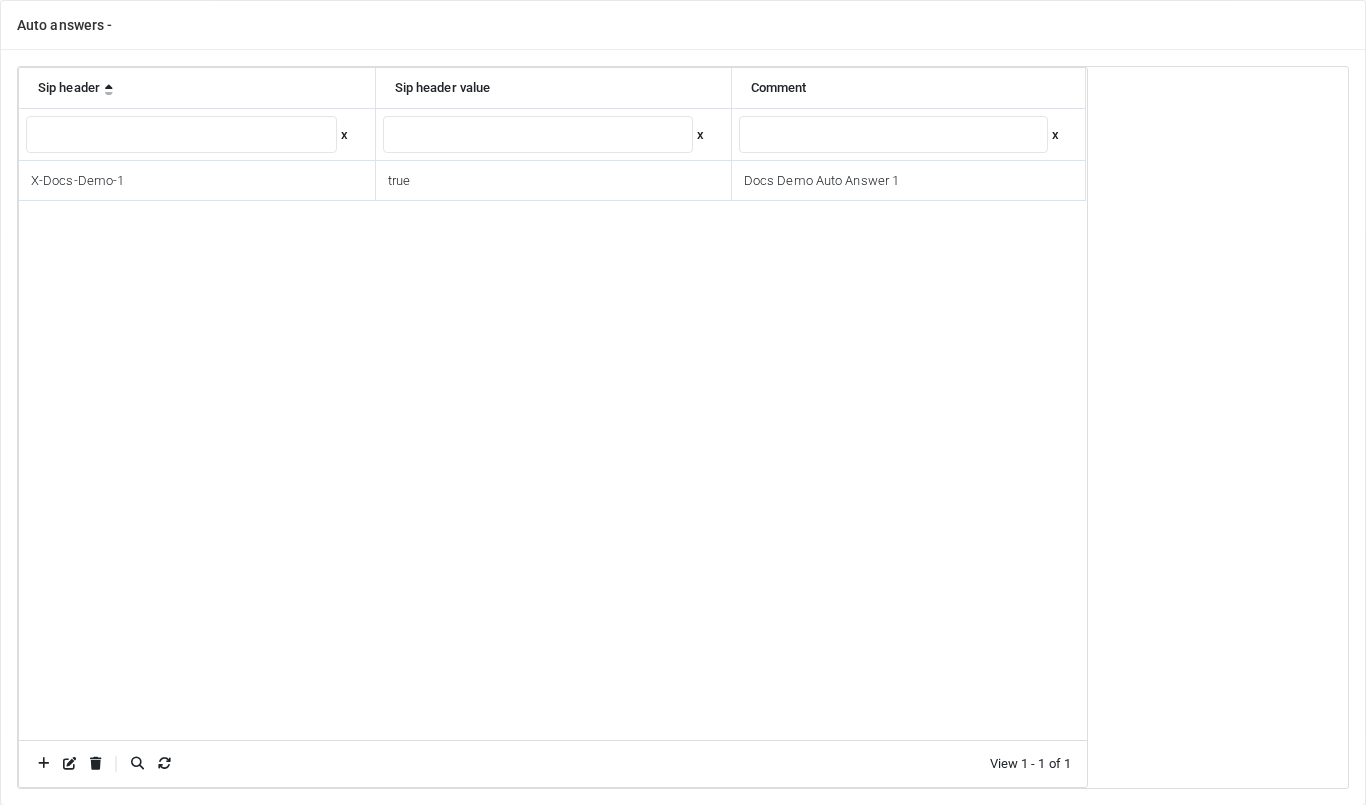Click the 'Auto answers -' page title
Viewport: 1366px width, 805px height.
pyautogui.click(x=64, y=25)
